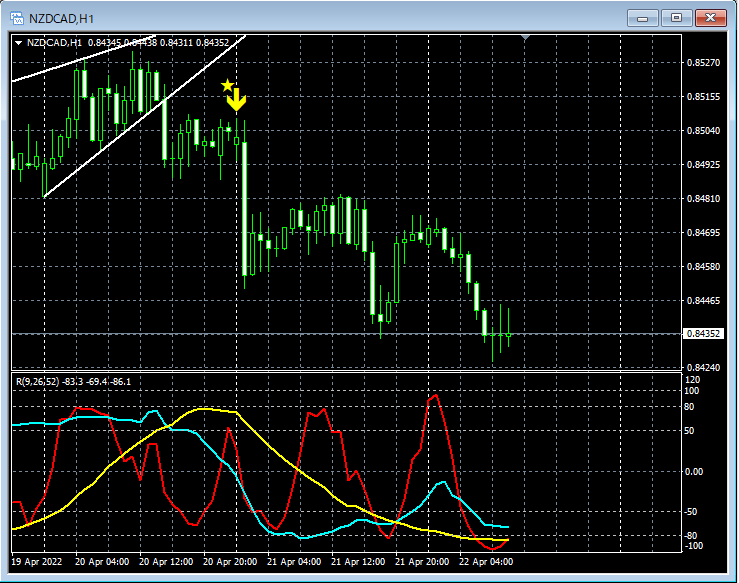Click the yellow down-arrow sell signal
Viewport: 739px width, 583px height.
click(x=237, y=99)
